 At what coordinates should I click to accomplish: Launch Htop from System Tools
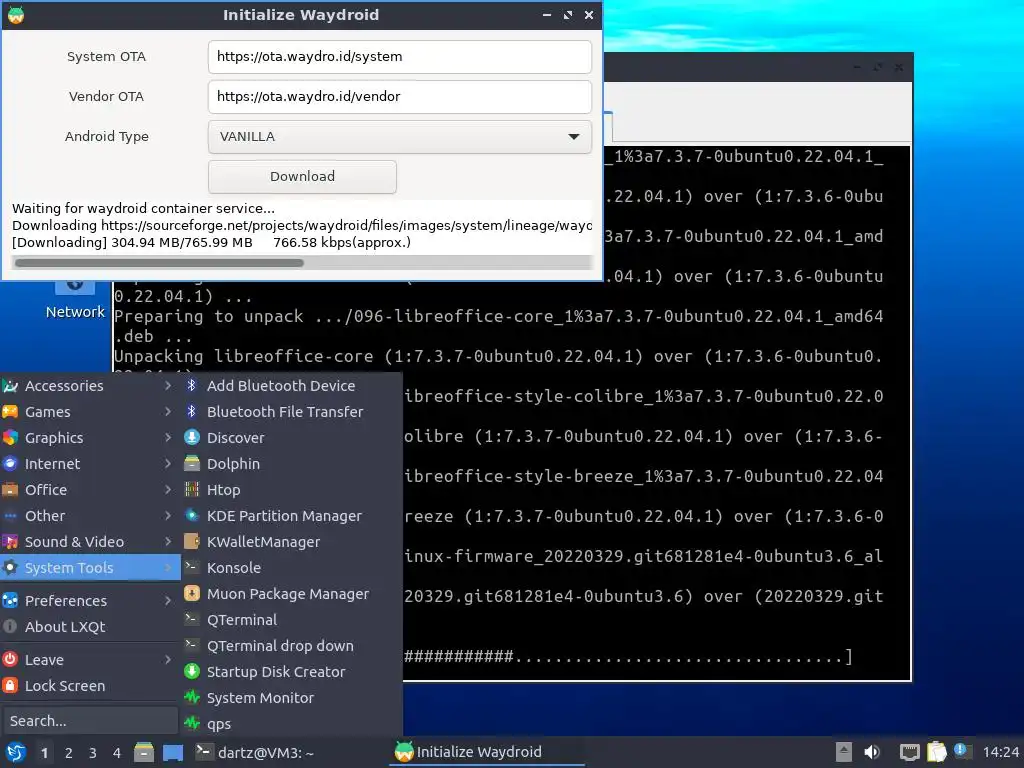[291, 490]
